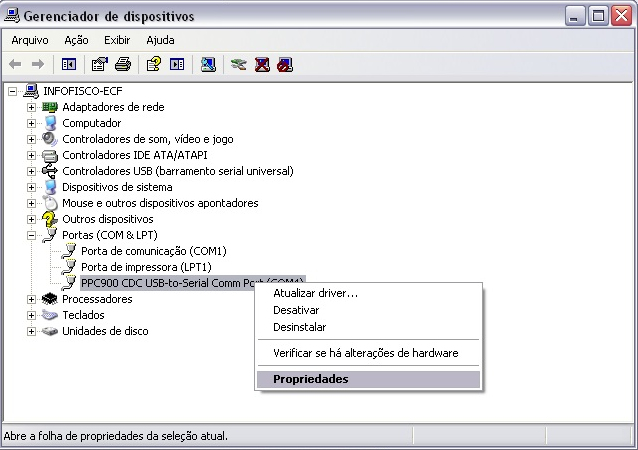Choose Desativar in the context menu
The height and width of the screenshot is (450, 638).
(x=369, y=310)
